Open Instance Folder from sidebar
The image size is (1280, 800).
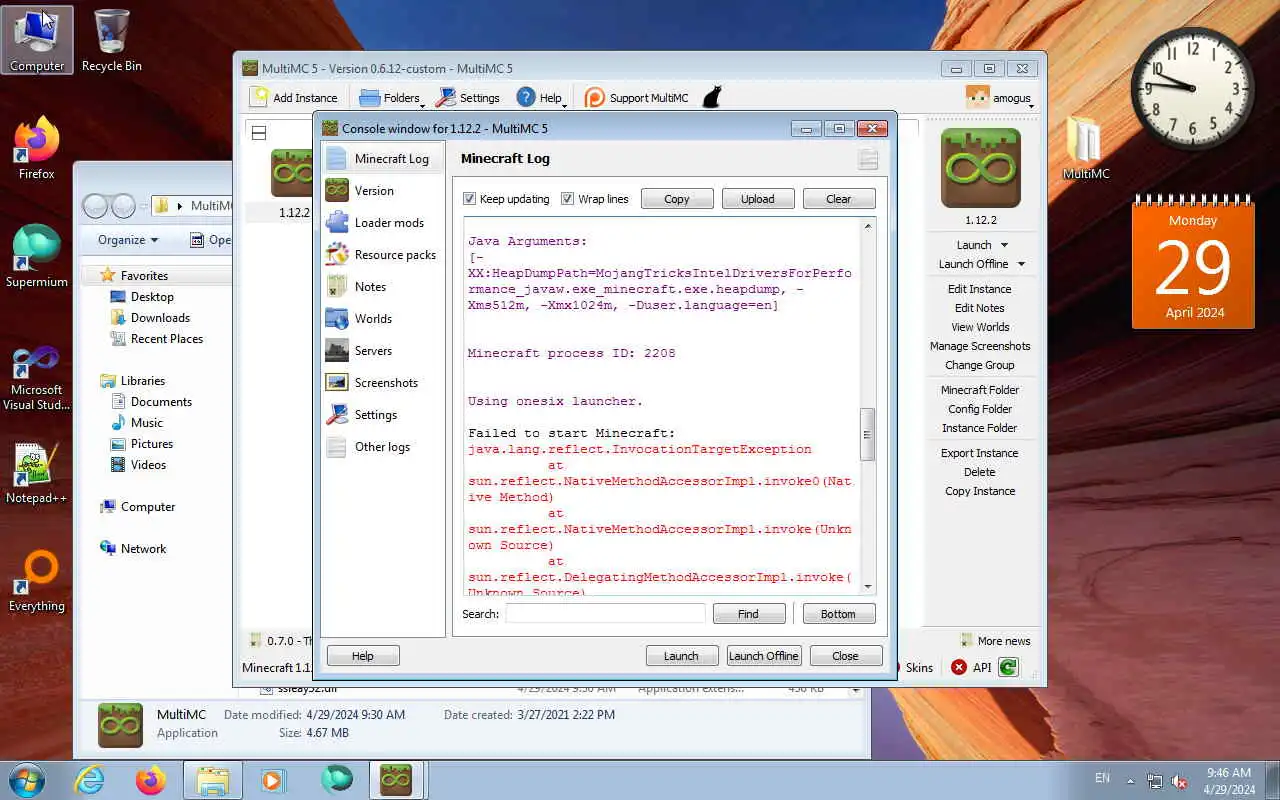(x=980, y=428)
